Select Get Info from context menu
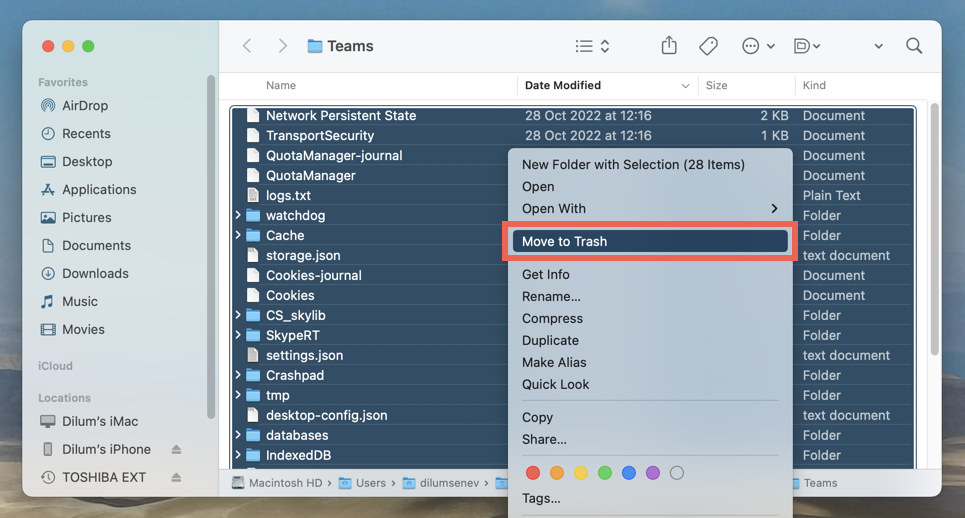 pos(650,274)
